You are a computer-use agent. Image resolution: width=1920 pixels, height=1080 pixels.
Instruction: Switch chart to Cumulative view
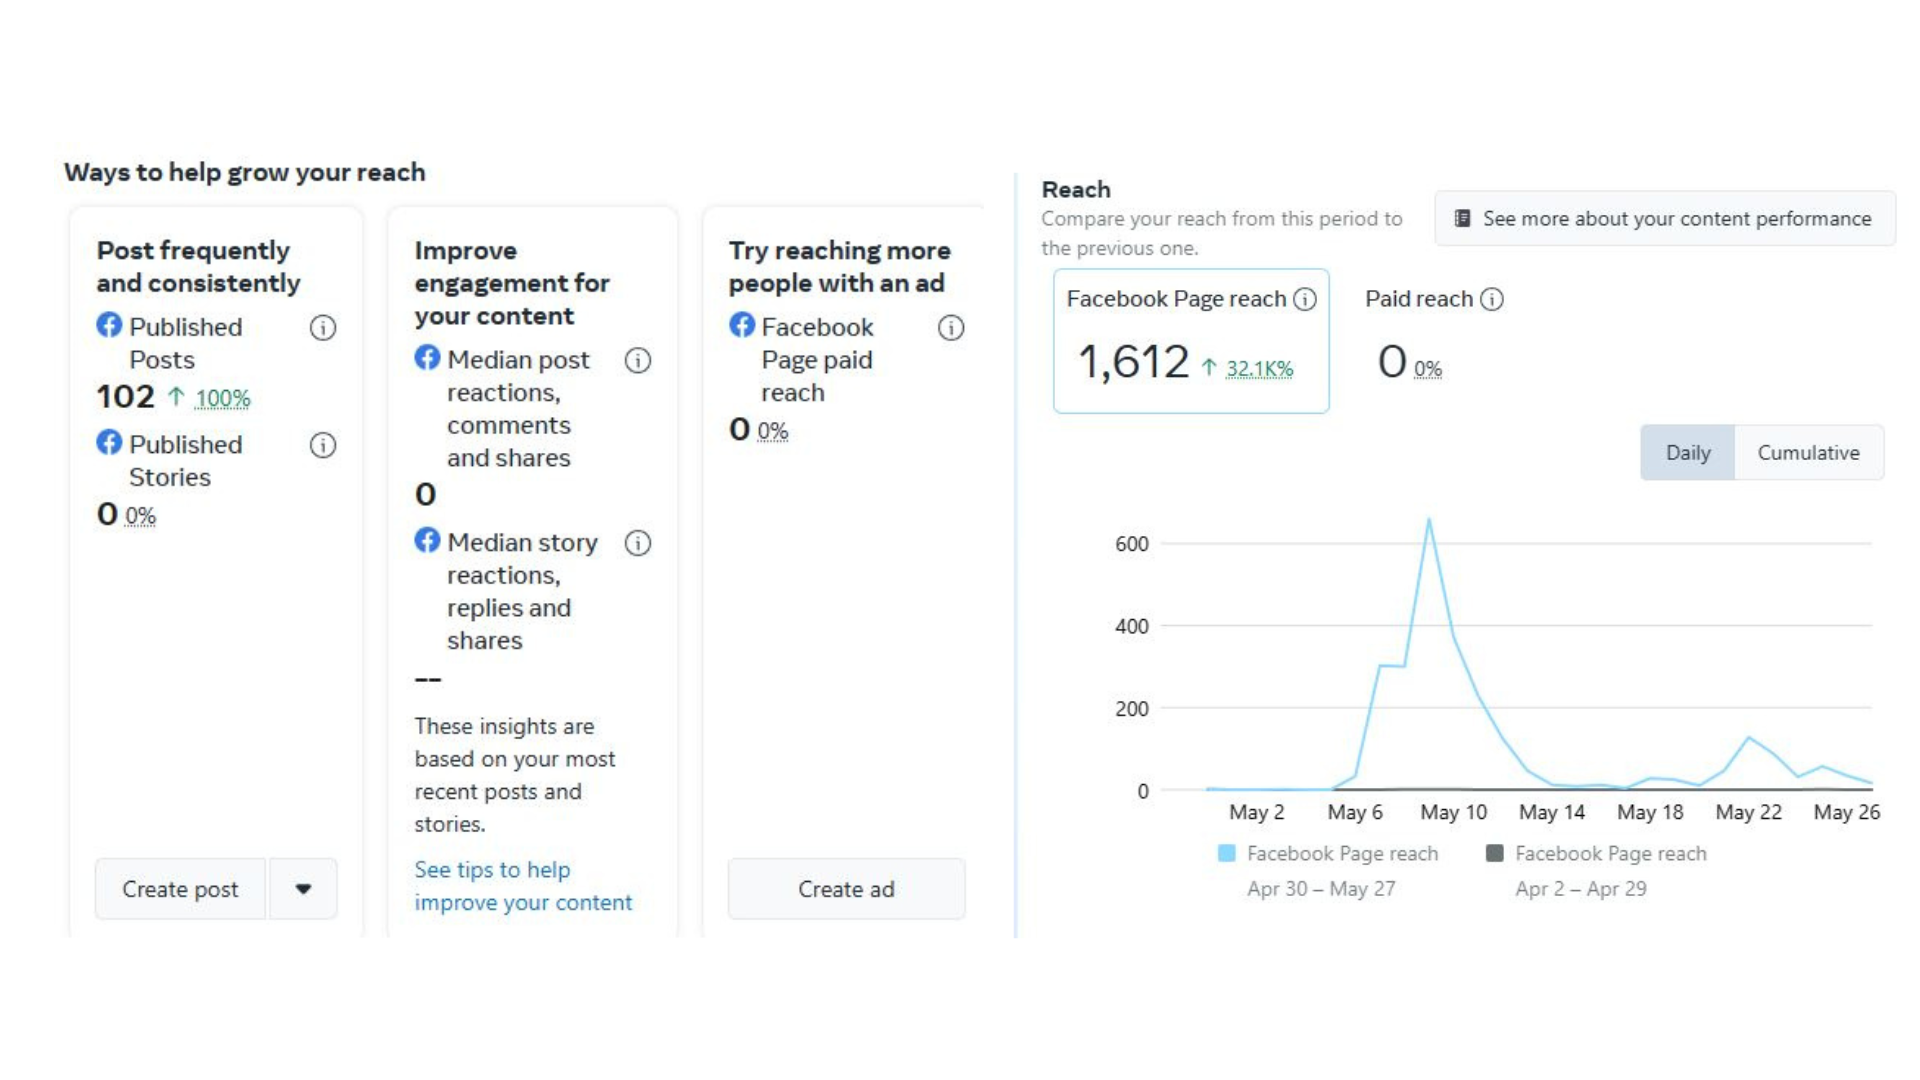click(x=1808, y=453)
